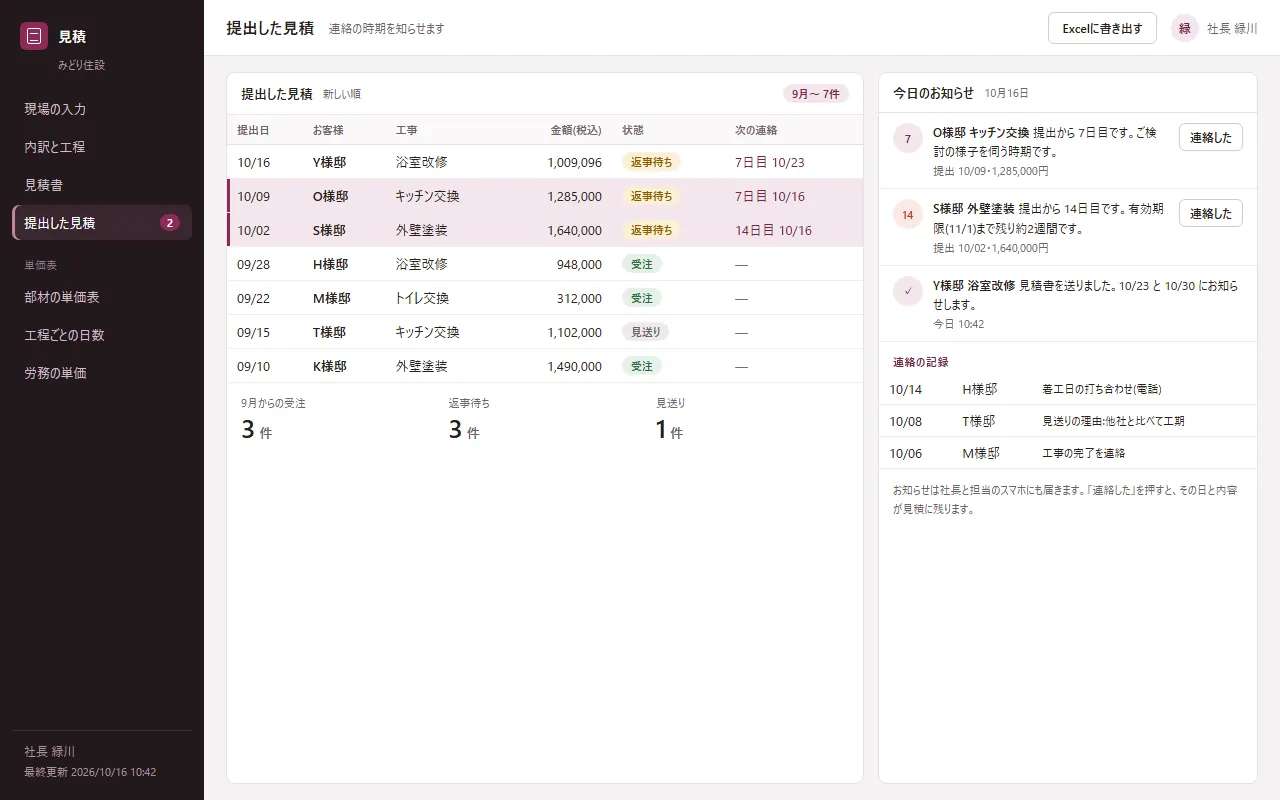
Task: Click the count badge 2 on 提出した見積
Action: pos(170,223)
